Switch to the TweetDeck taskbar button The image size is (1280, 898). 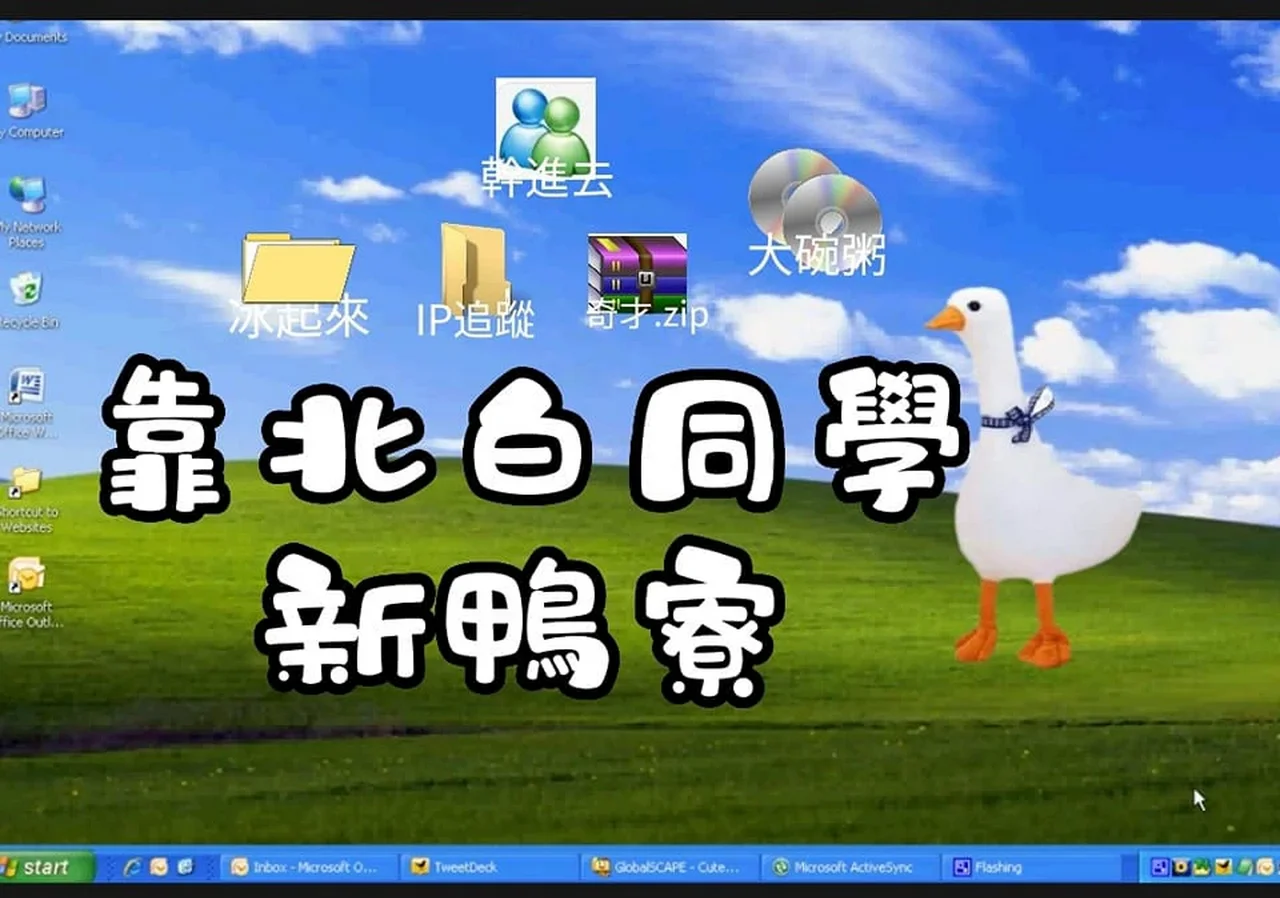tap(489, 867)
